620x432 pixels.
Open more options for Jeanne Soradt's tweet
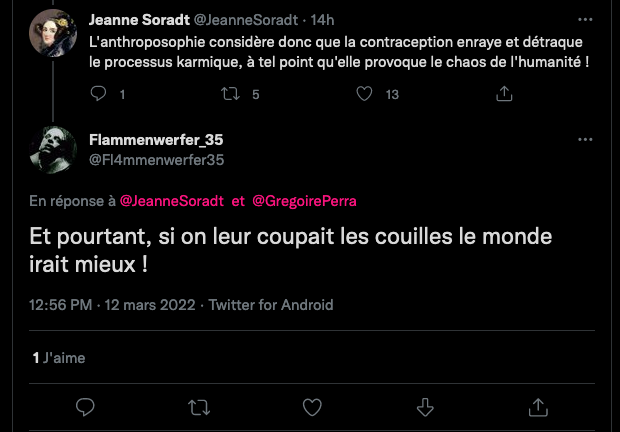point(584,19)
